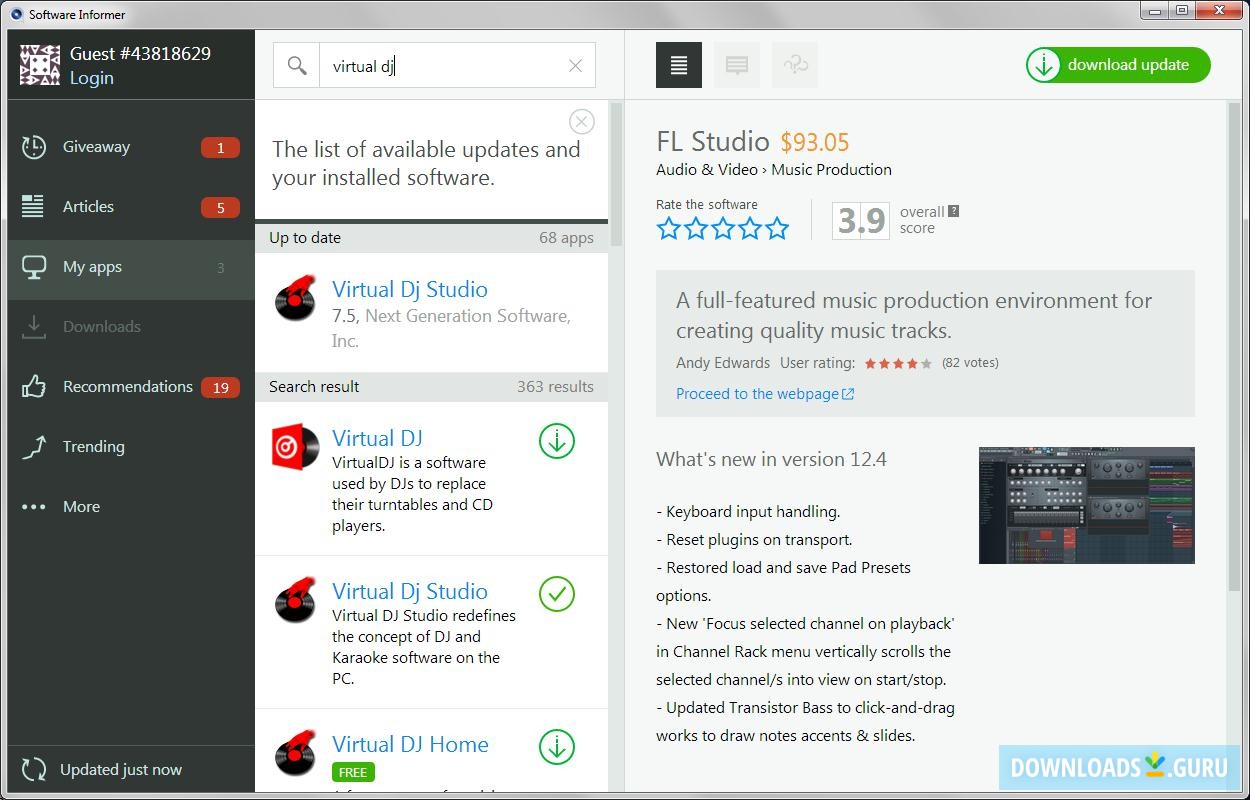The width and height of the screenshot is (1250, 800).
Task: Click the Software Informer title bar icon
Action: pyautogui.click(x=16, y=14)
